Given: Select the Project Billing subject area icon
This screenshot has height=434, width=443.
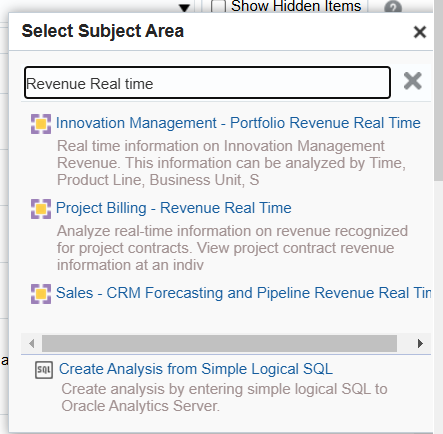Looking at the screenshot, I should tap(41, 209).
